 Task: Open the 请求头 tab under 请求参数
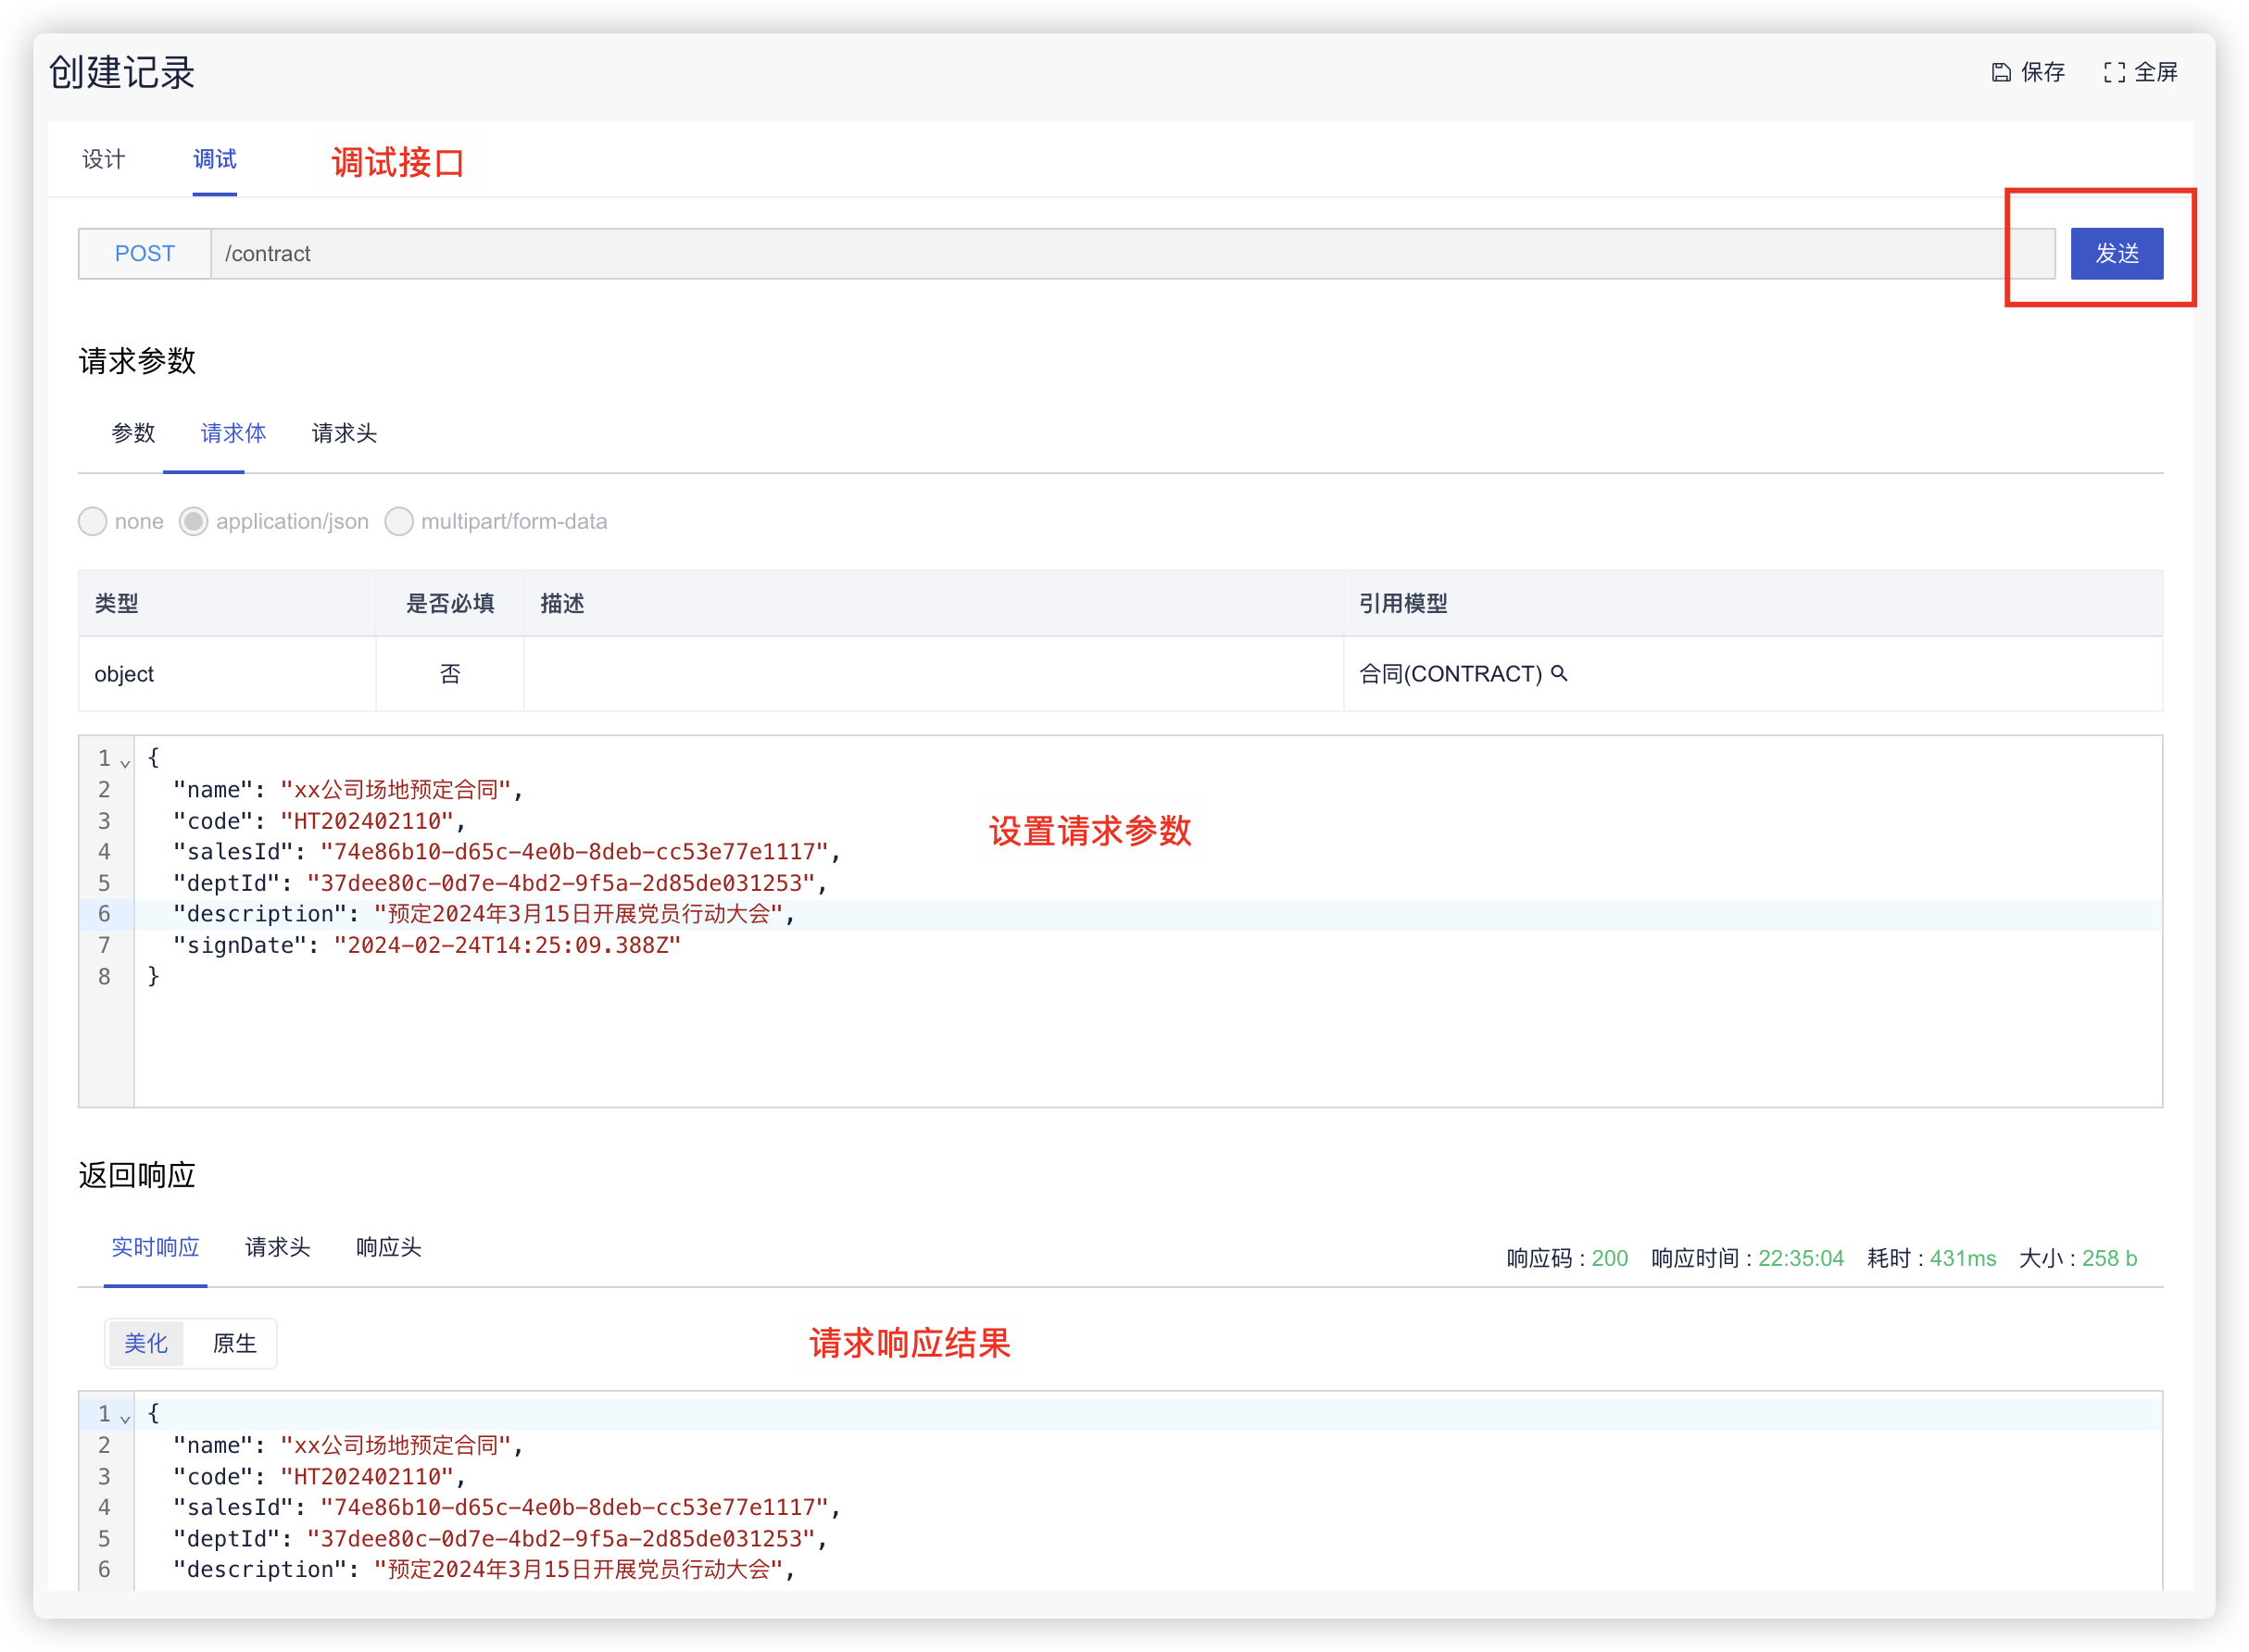pyautogui.click(x=344, y=433)
